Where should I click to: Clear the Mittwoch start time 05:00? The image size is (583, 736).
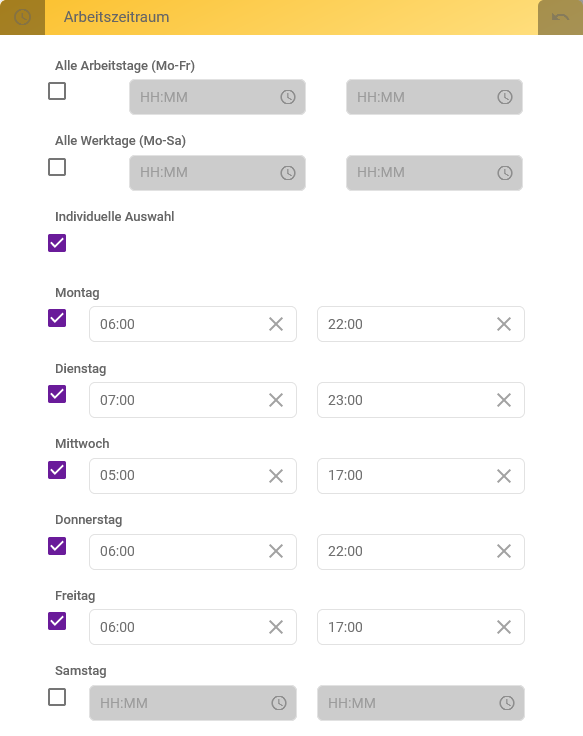coord(276,476)
